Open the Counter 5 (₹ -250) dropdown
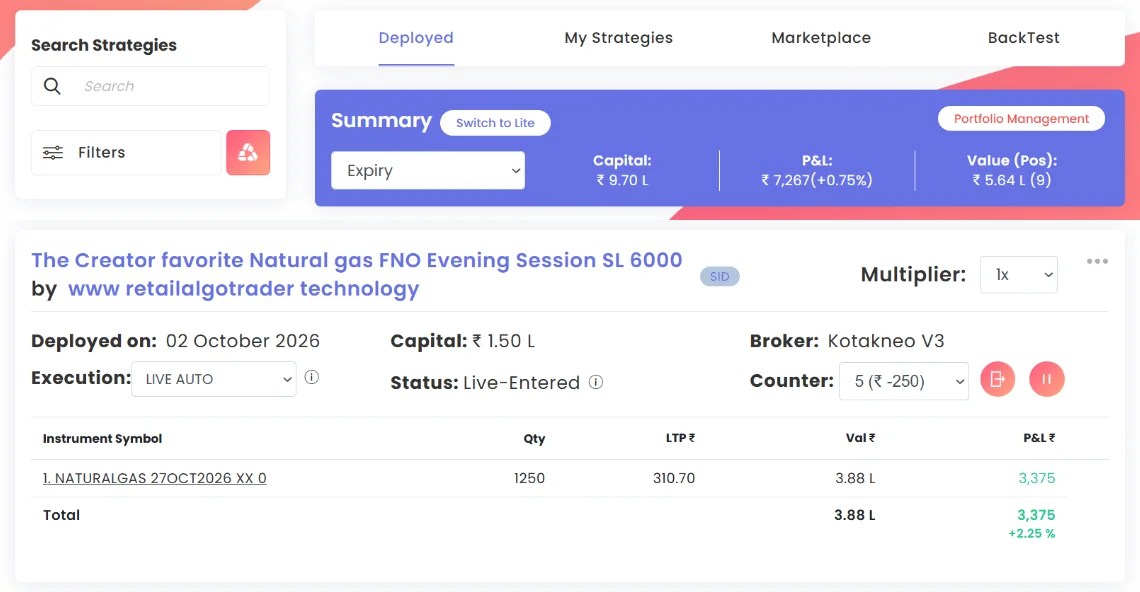 [904, 381]
